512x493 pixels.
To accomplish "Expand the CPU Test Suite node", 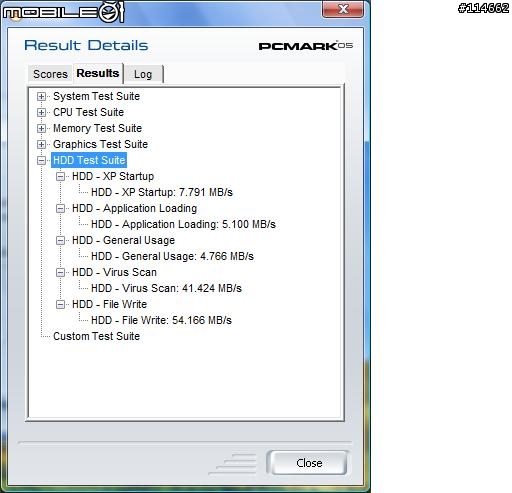I will 41,113.
